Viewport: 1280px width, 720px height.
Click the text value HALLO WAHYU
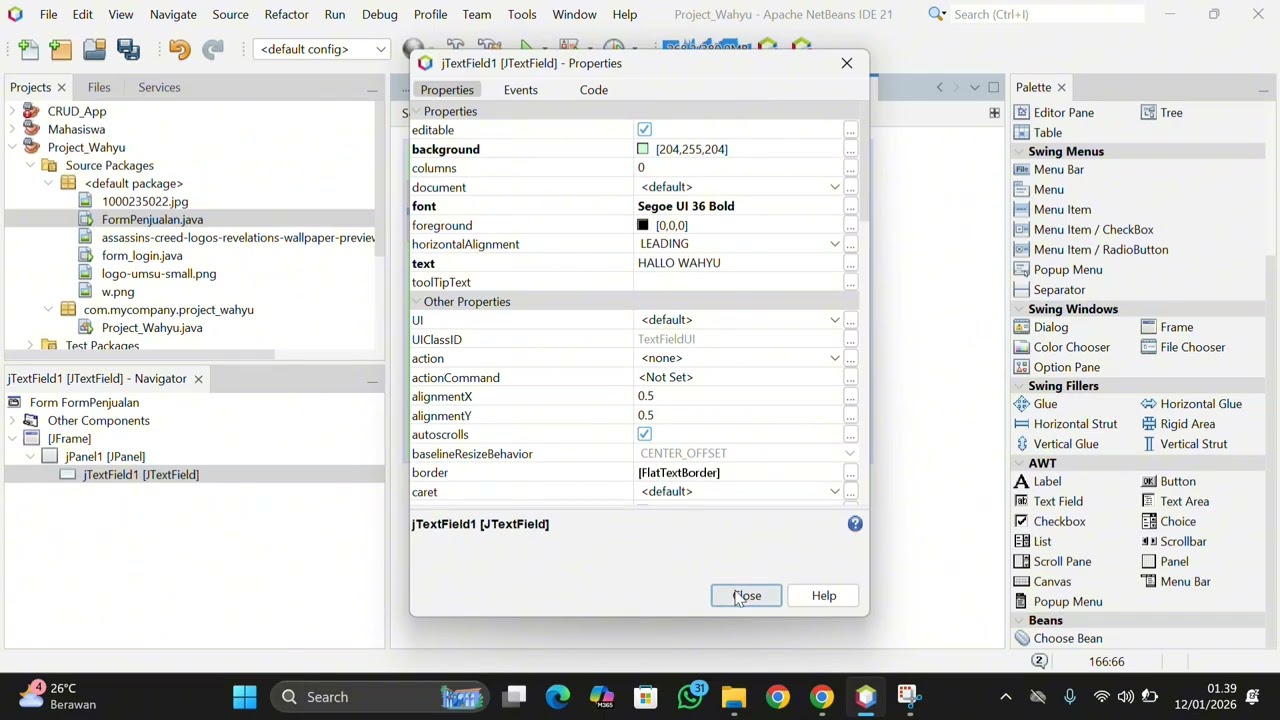679,263
